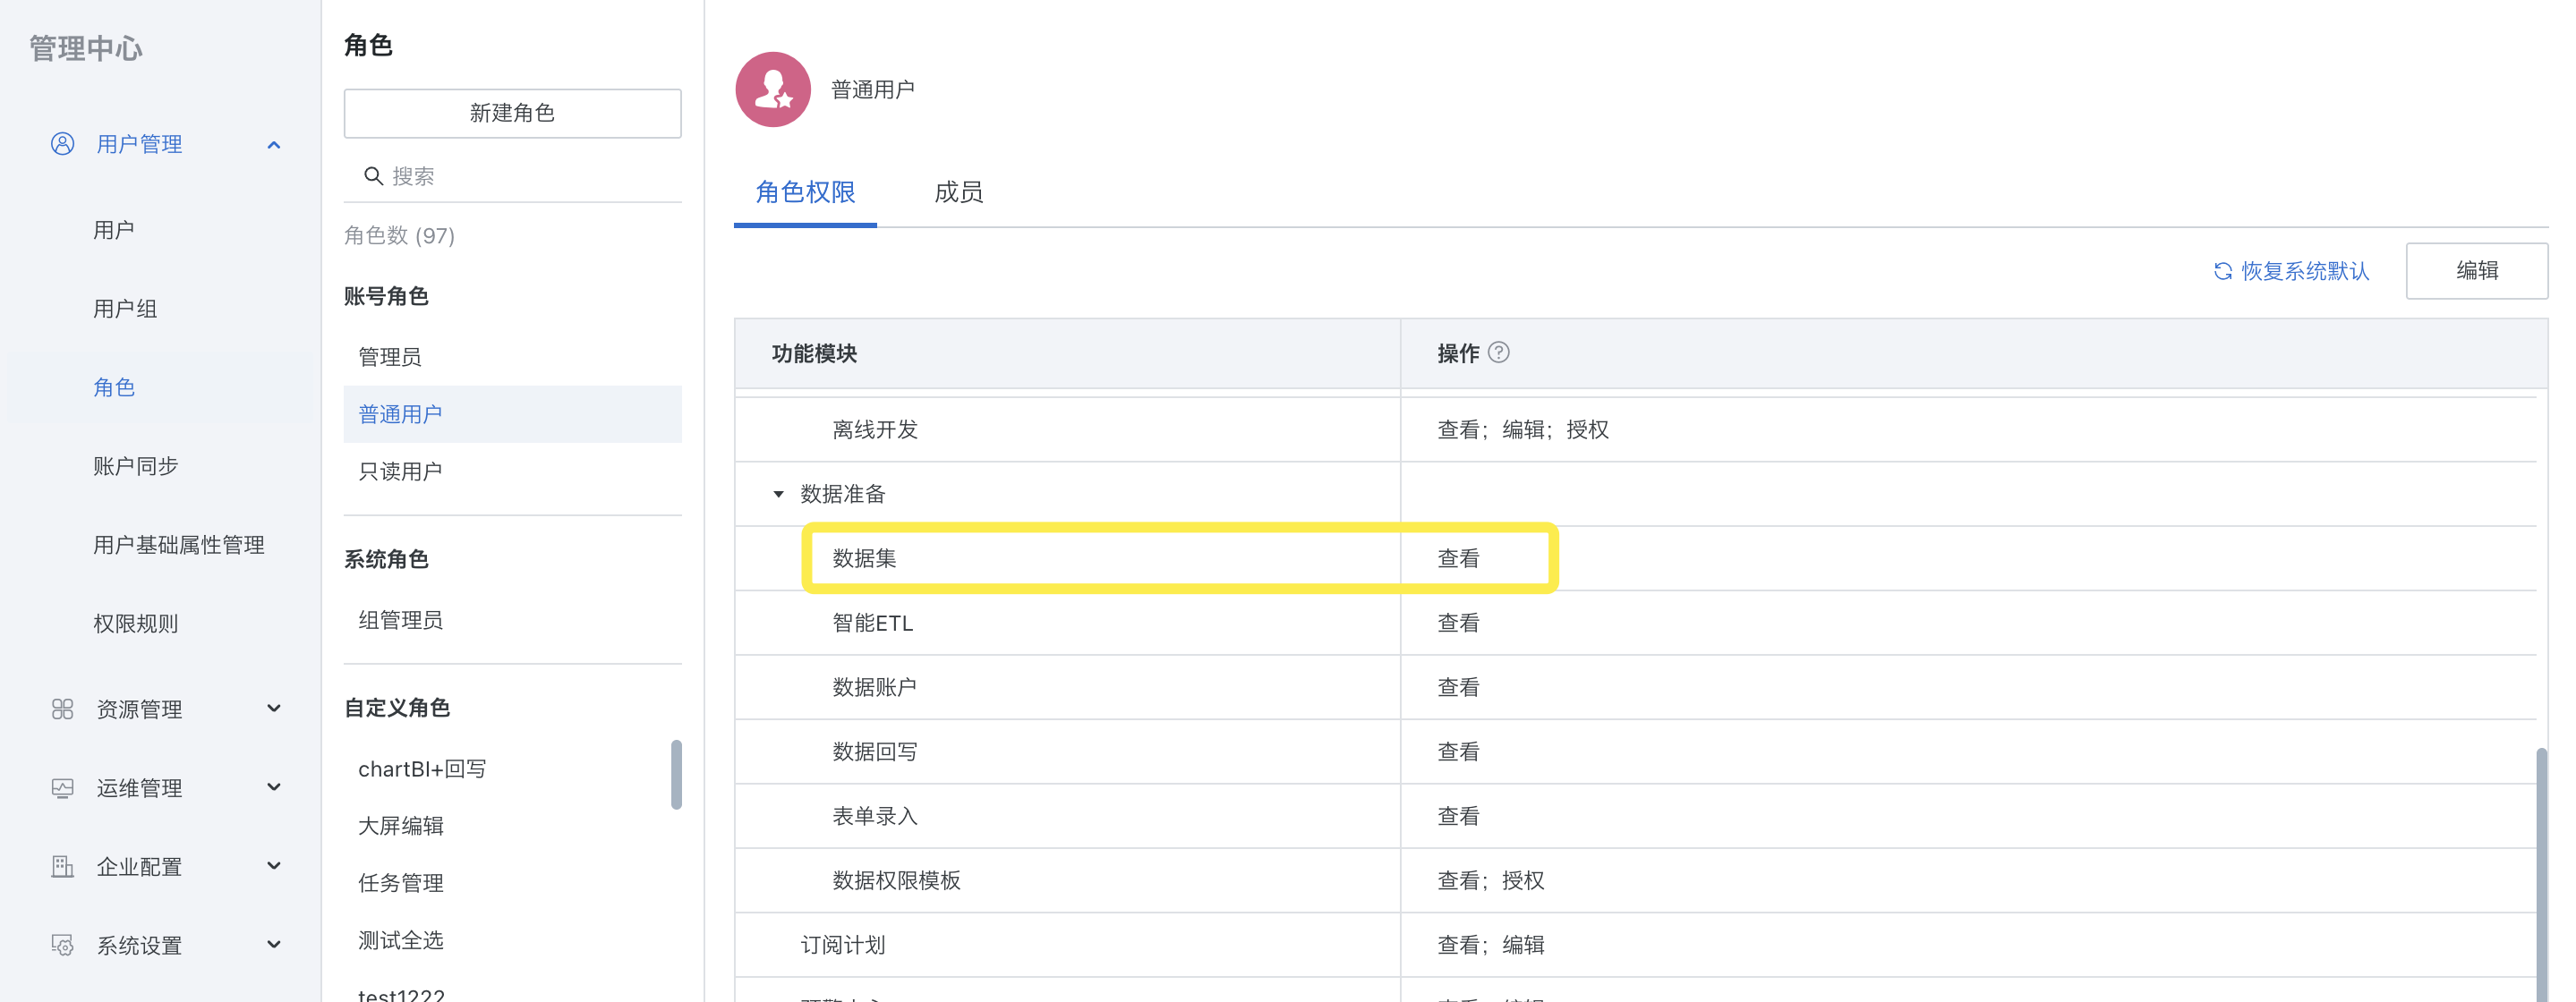
Task: Click the search magnifier icon
Action: click(373, 176)
